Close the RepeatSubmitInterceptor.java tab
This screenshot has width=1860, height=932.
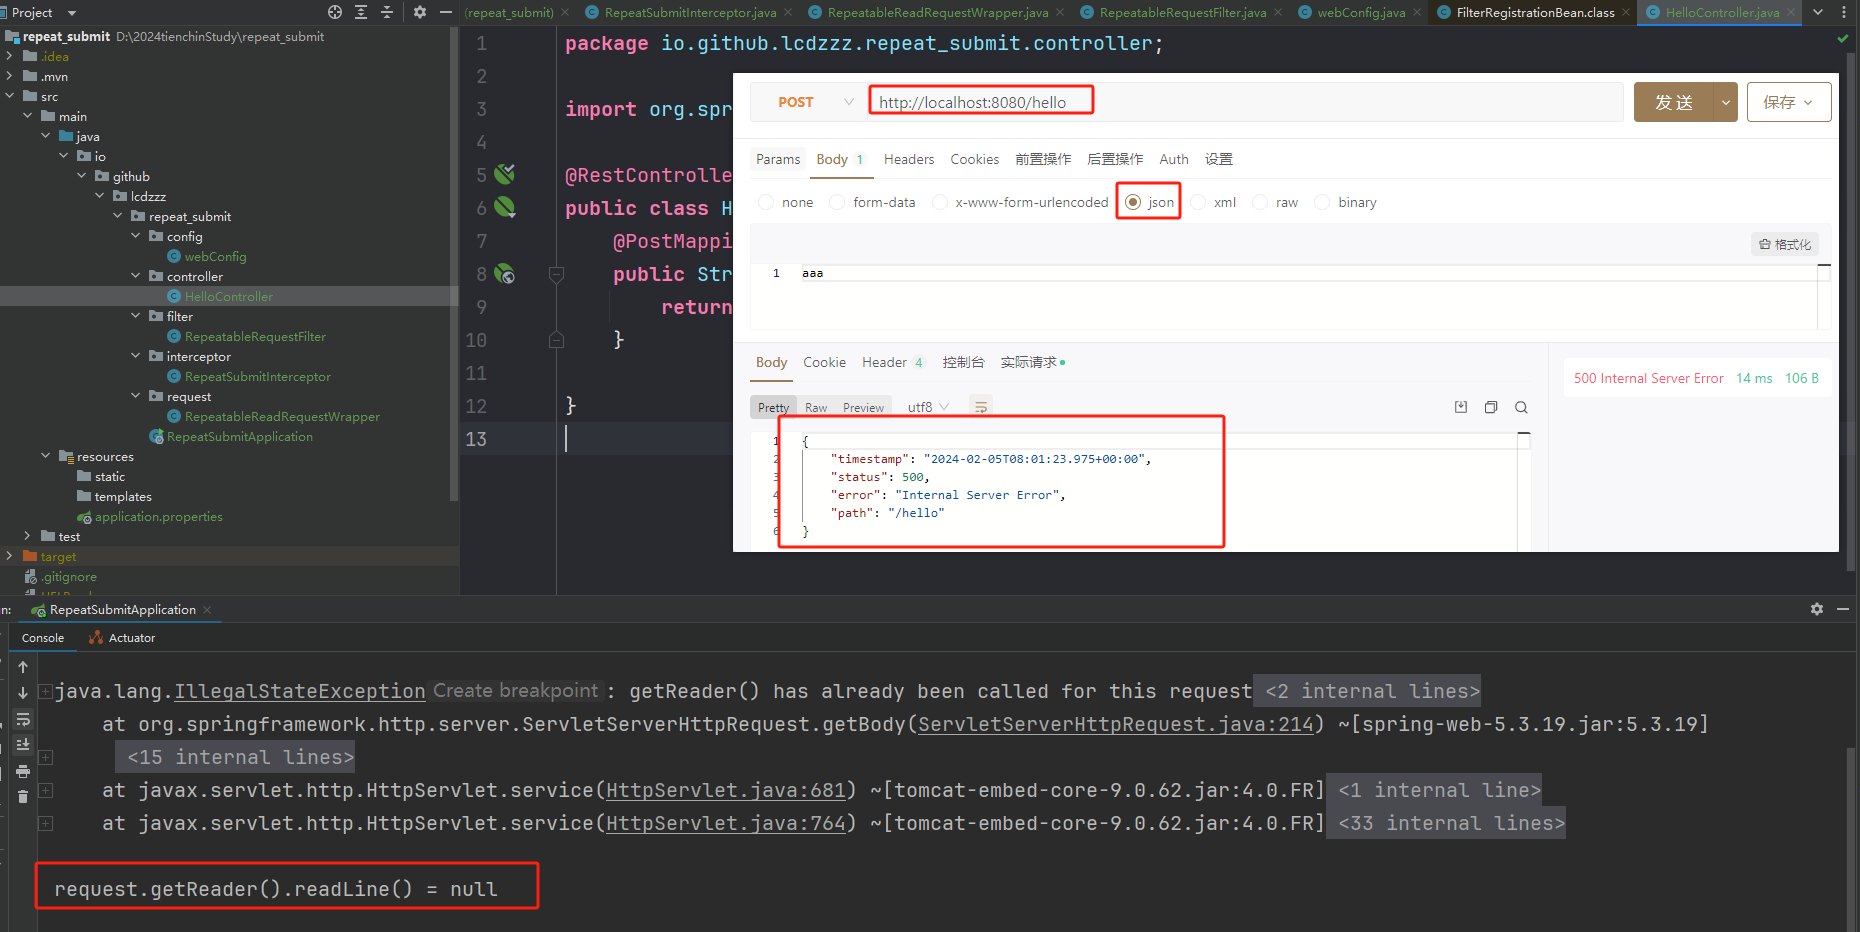tap(788, 12)
